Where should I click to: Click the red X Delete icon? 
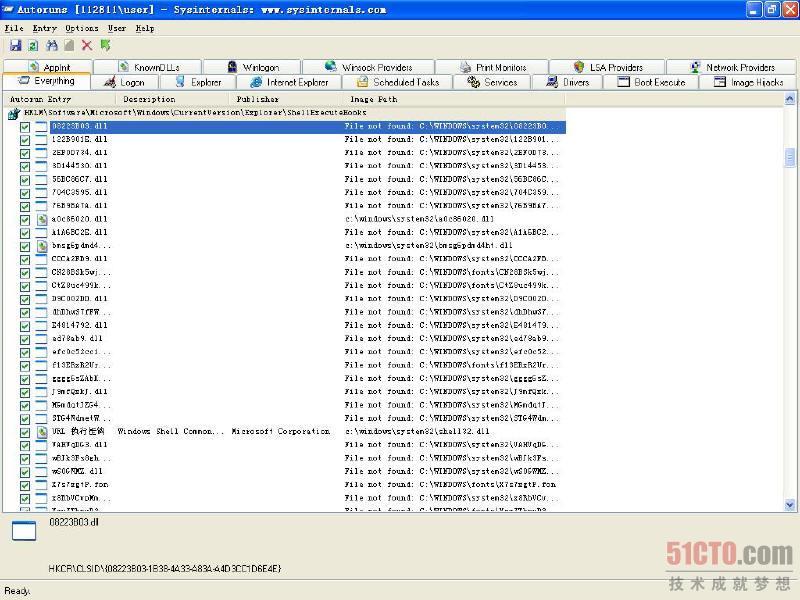pos(87,46)
